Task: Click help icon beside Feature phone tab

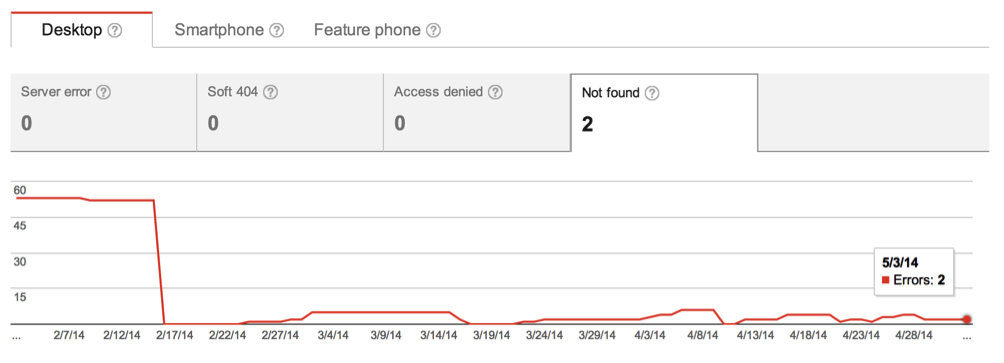Action: click(433, 31)
